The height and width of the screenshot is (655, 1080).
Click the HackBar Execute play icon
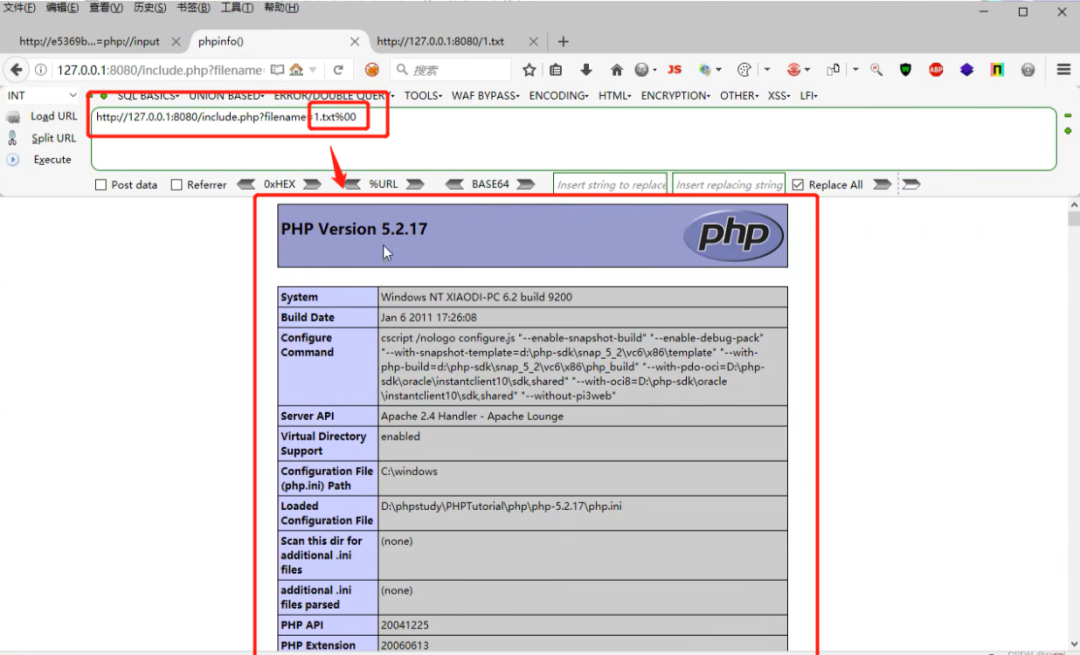13,159
